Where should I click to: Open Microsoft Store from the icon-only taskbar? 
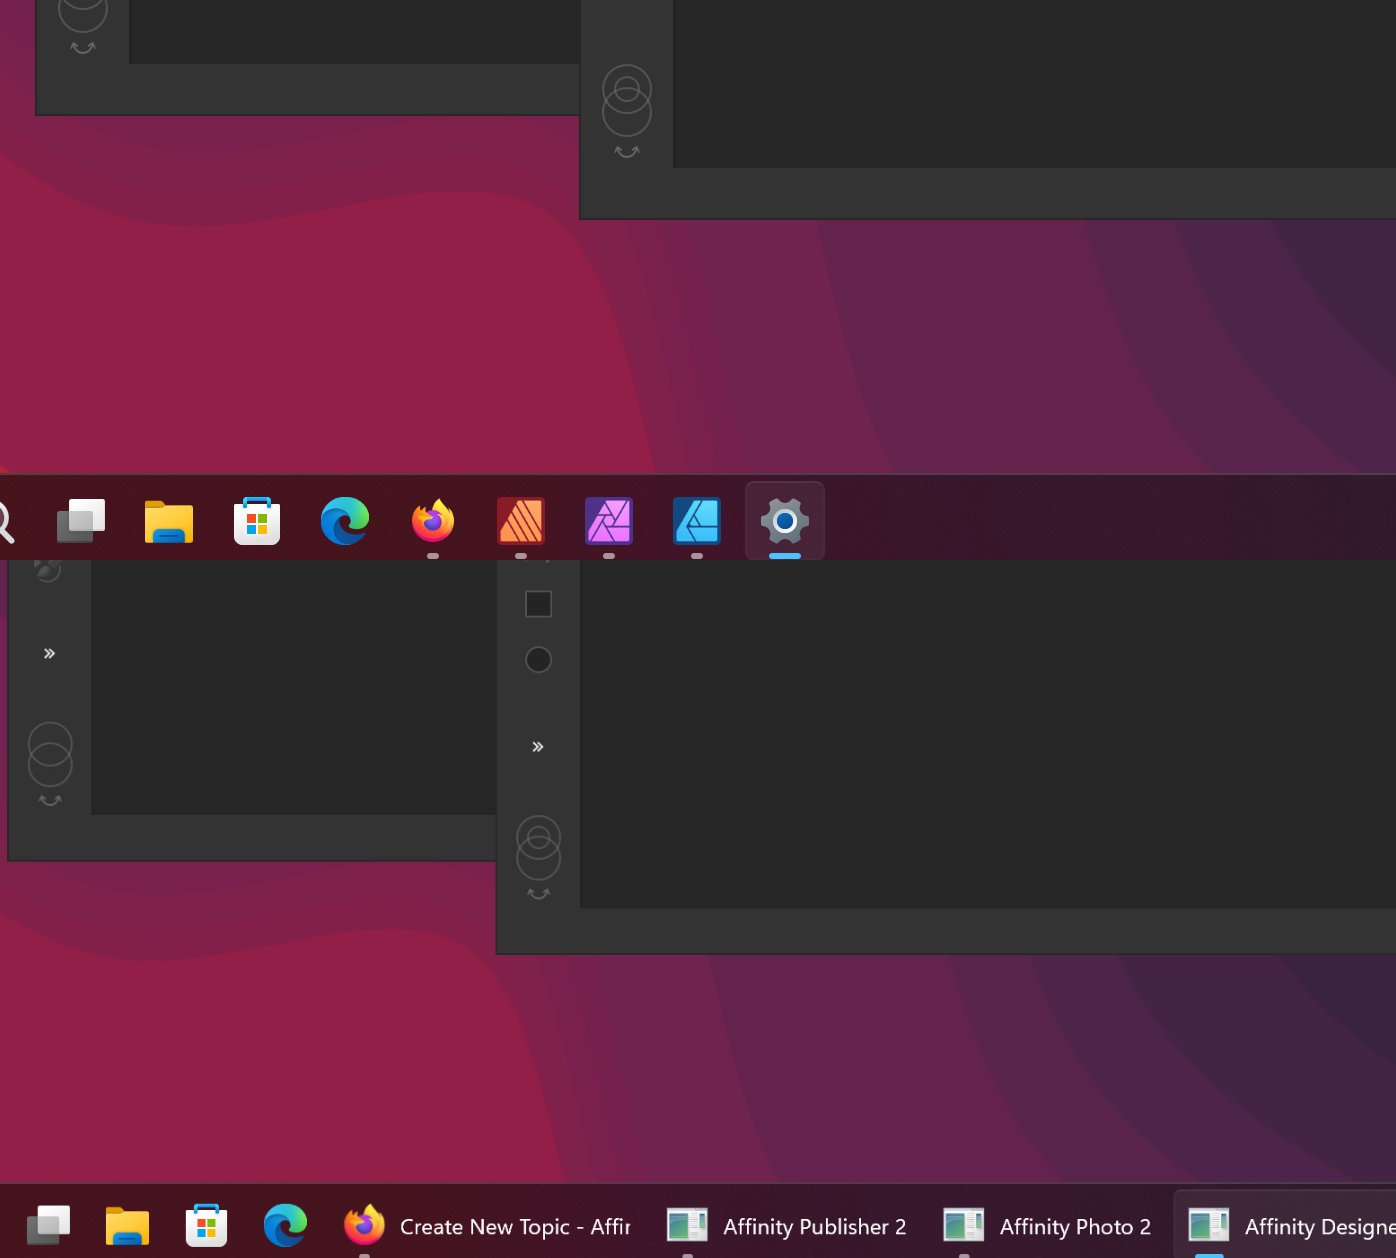(257, 521)
